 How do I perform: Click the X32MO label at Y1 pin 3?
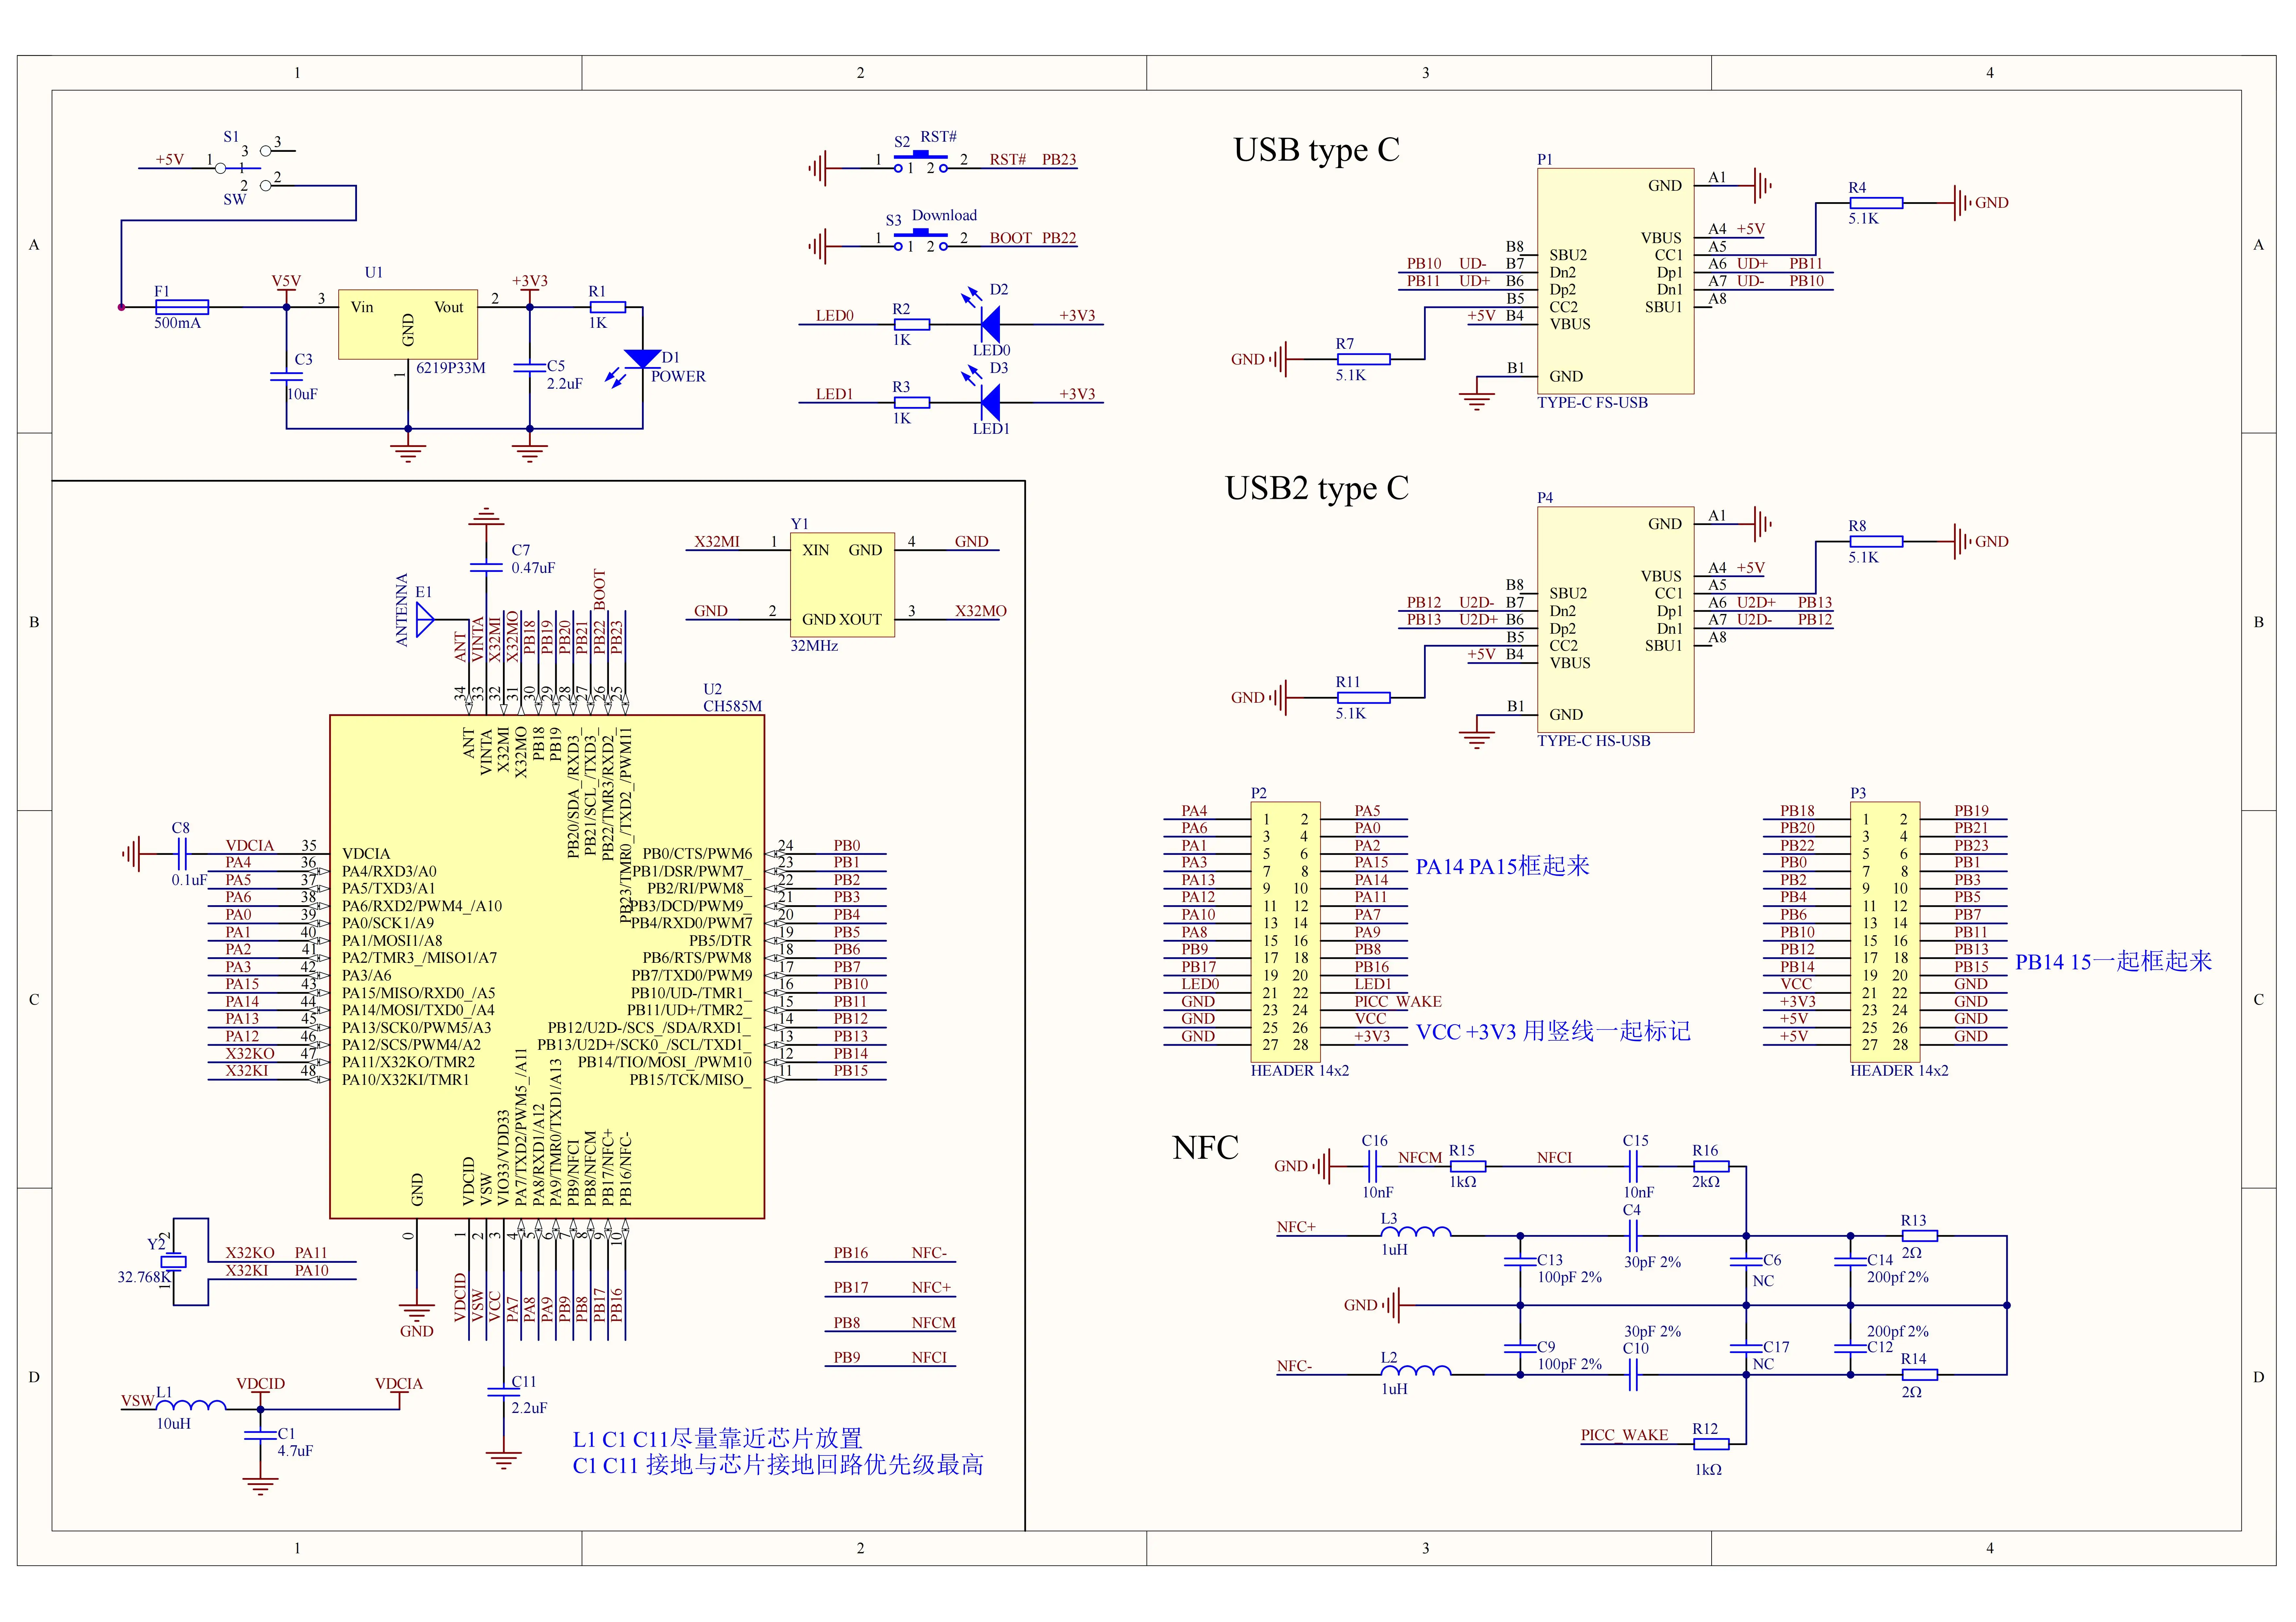pyautogui.click(x=981, y=611)
